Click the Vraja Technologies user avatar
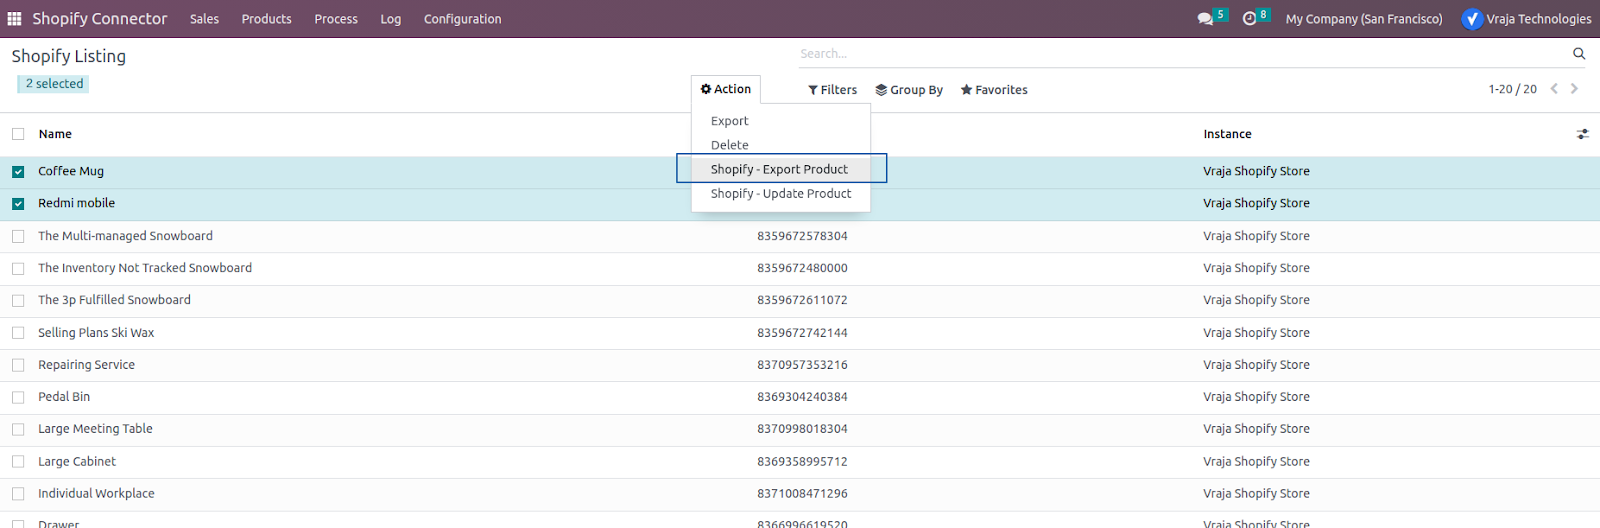1600x528 pixels. 1472,19
